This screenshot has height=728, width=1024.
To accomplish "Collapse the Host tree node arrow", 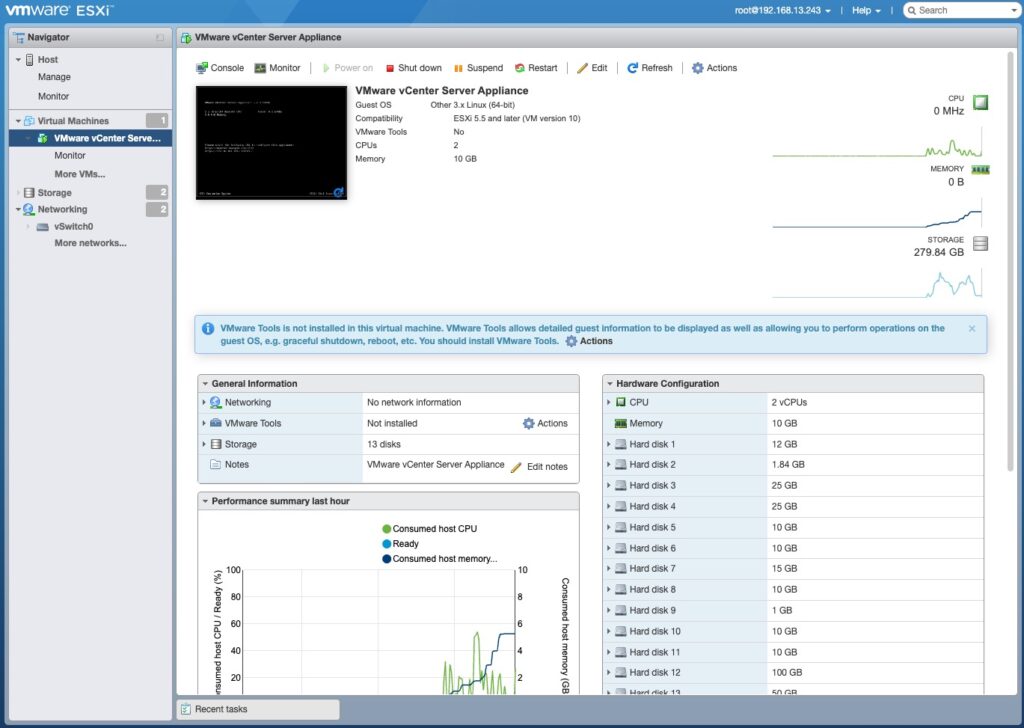I will pos(18,59).
